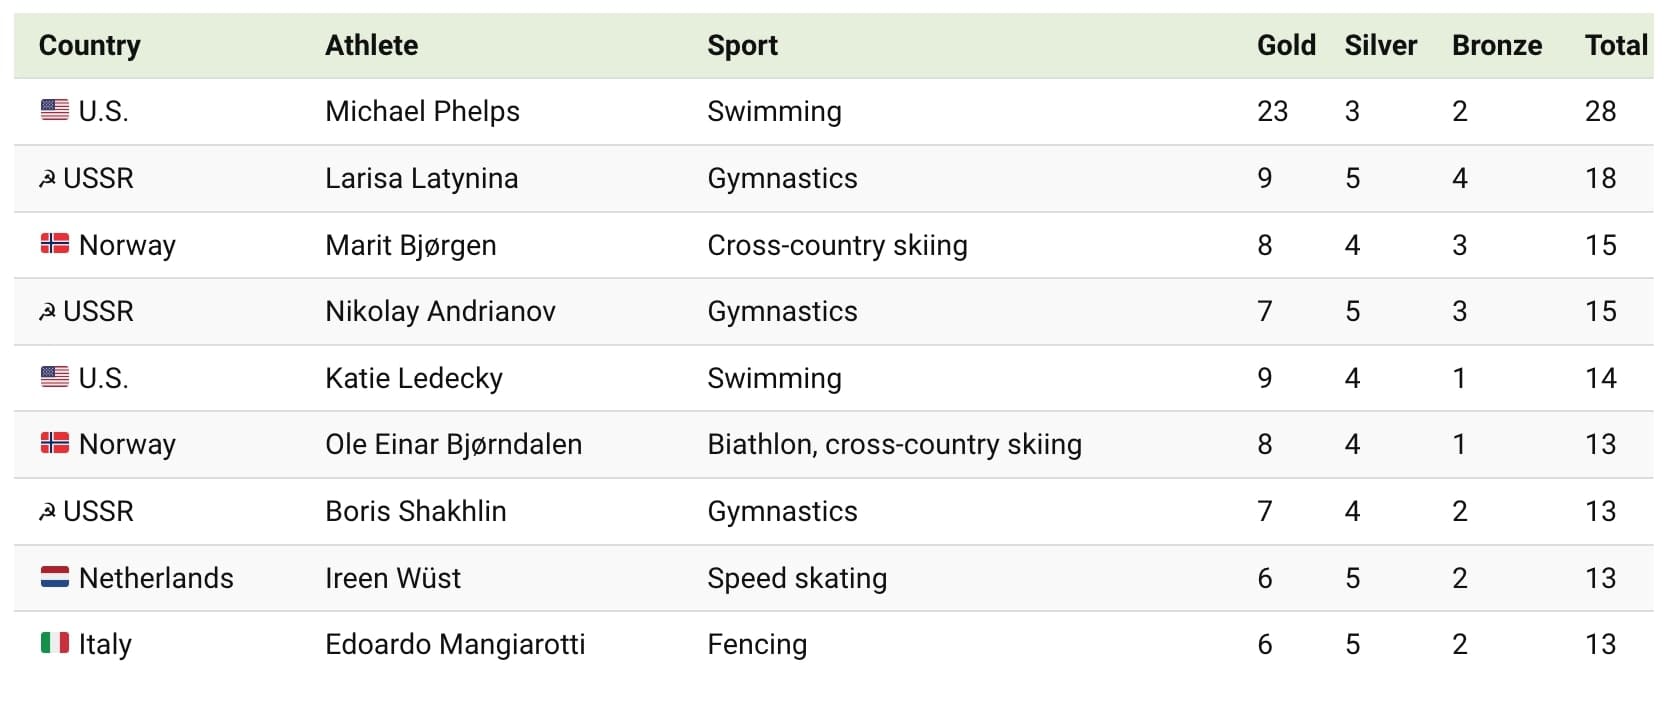Click the USSR emblem in Nikolay Andrianov's row
Image resolution: width=1668 pixels, height=708 pixels.
47,312
